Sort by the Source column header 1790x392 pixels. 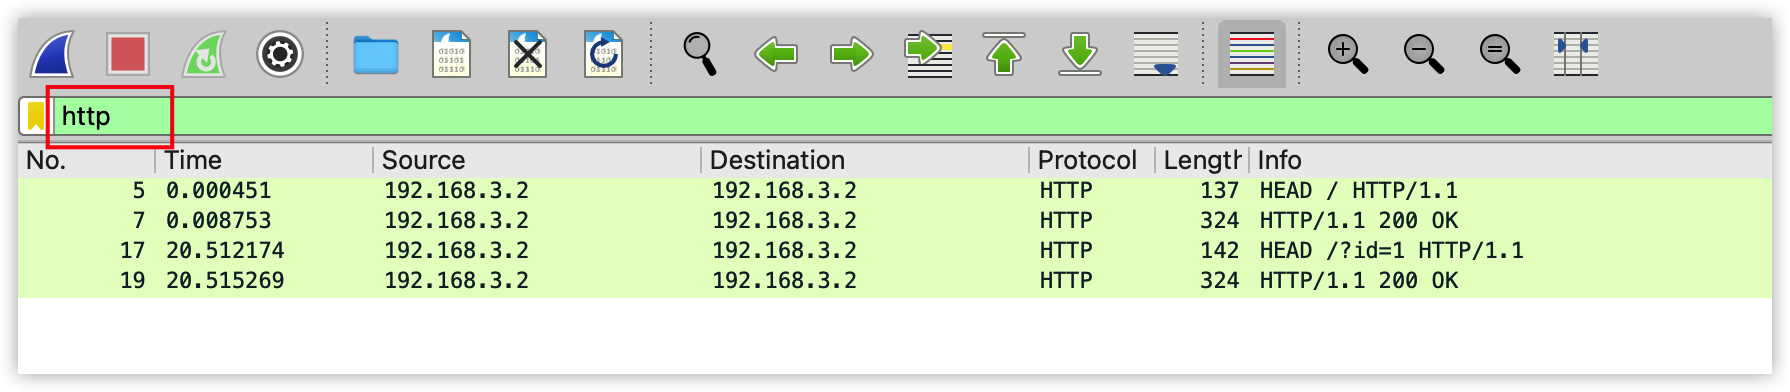tap(537, 160)
